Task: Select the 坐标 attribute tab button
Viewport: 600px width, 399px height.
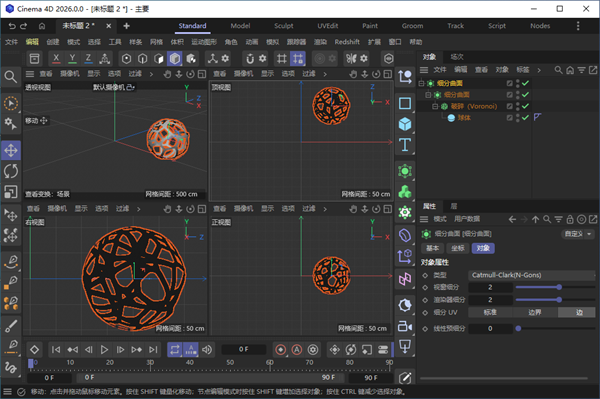Action: click(458, 248)
